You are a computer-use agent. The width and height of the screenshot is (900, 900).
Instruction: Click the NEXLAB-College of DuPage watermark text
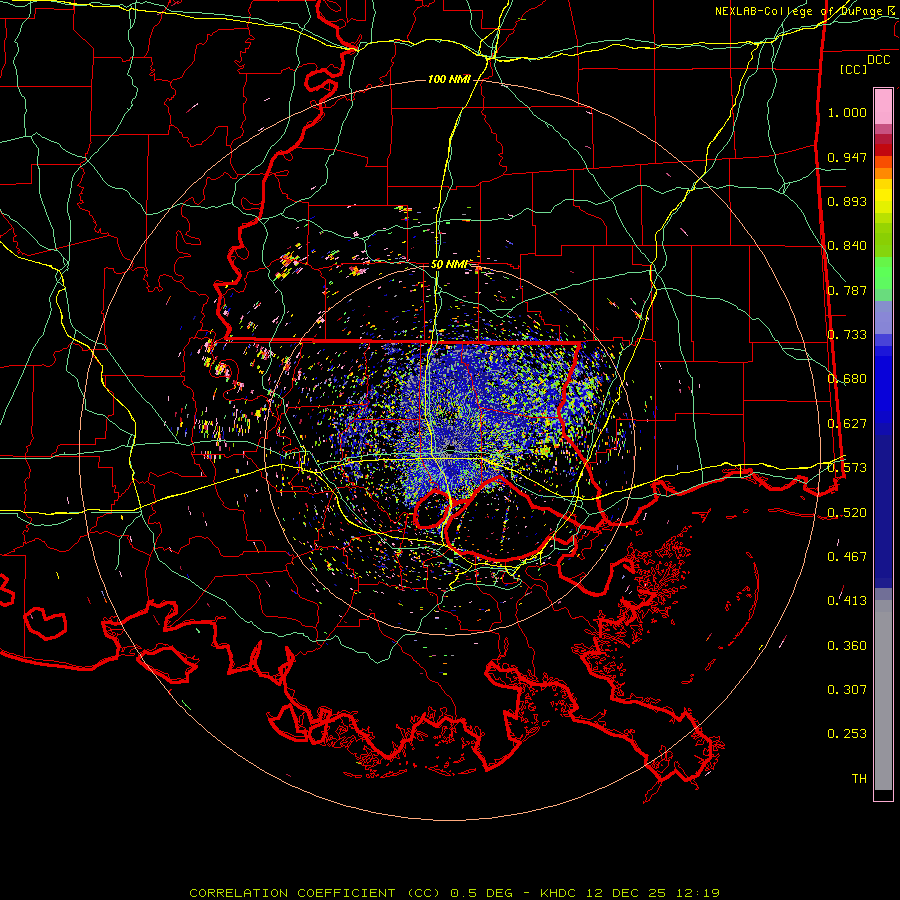[801, 11]
